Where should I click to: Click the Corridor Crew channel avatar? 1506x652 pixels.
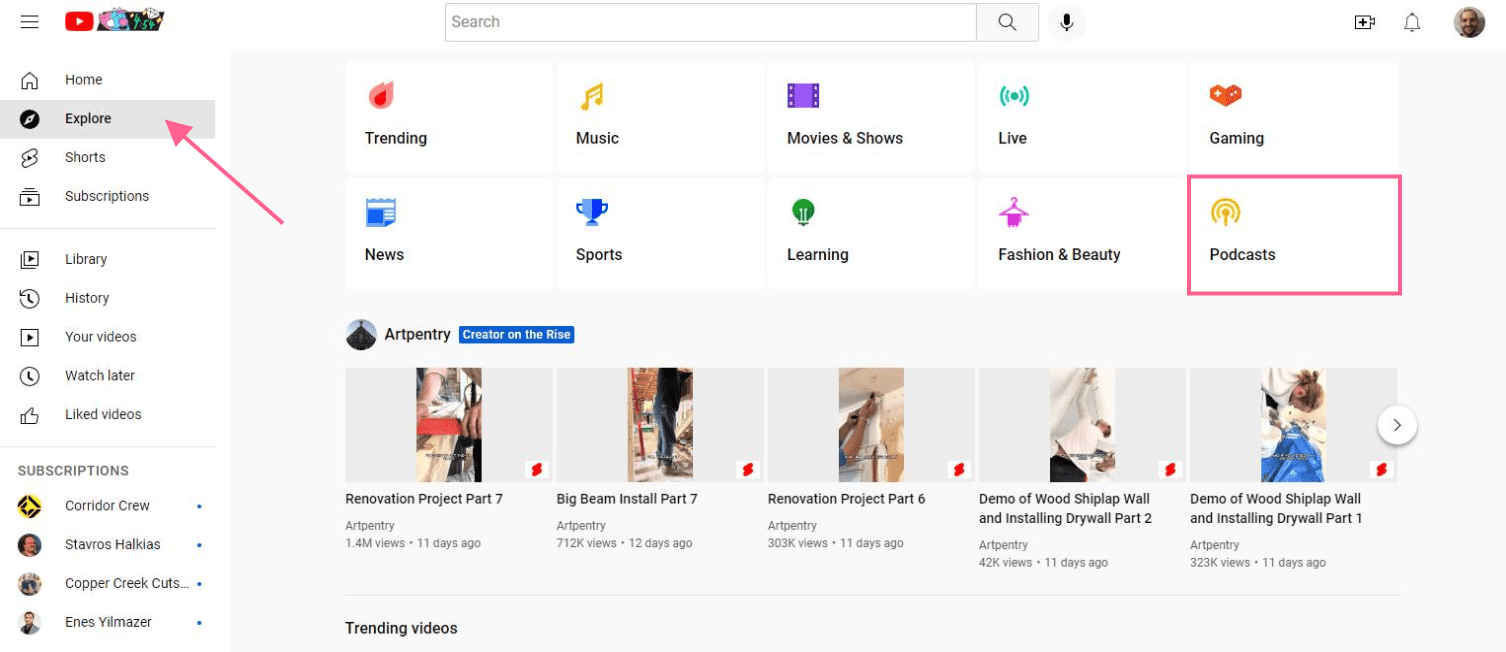(x=30, y=506)
